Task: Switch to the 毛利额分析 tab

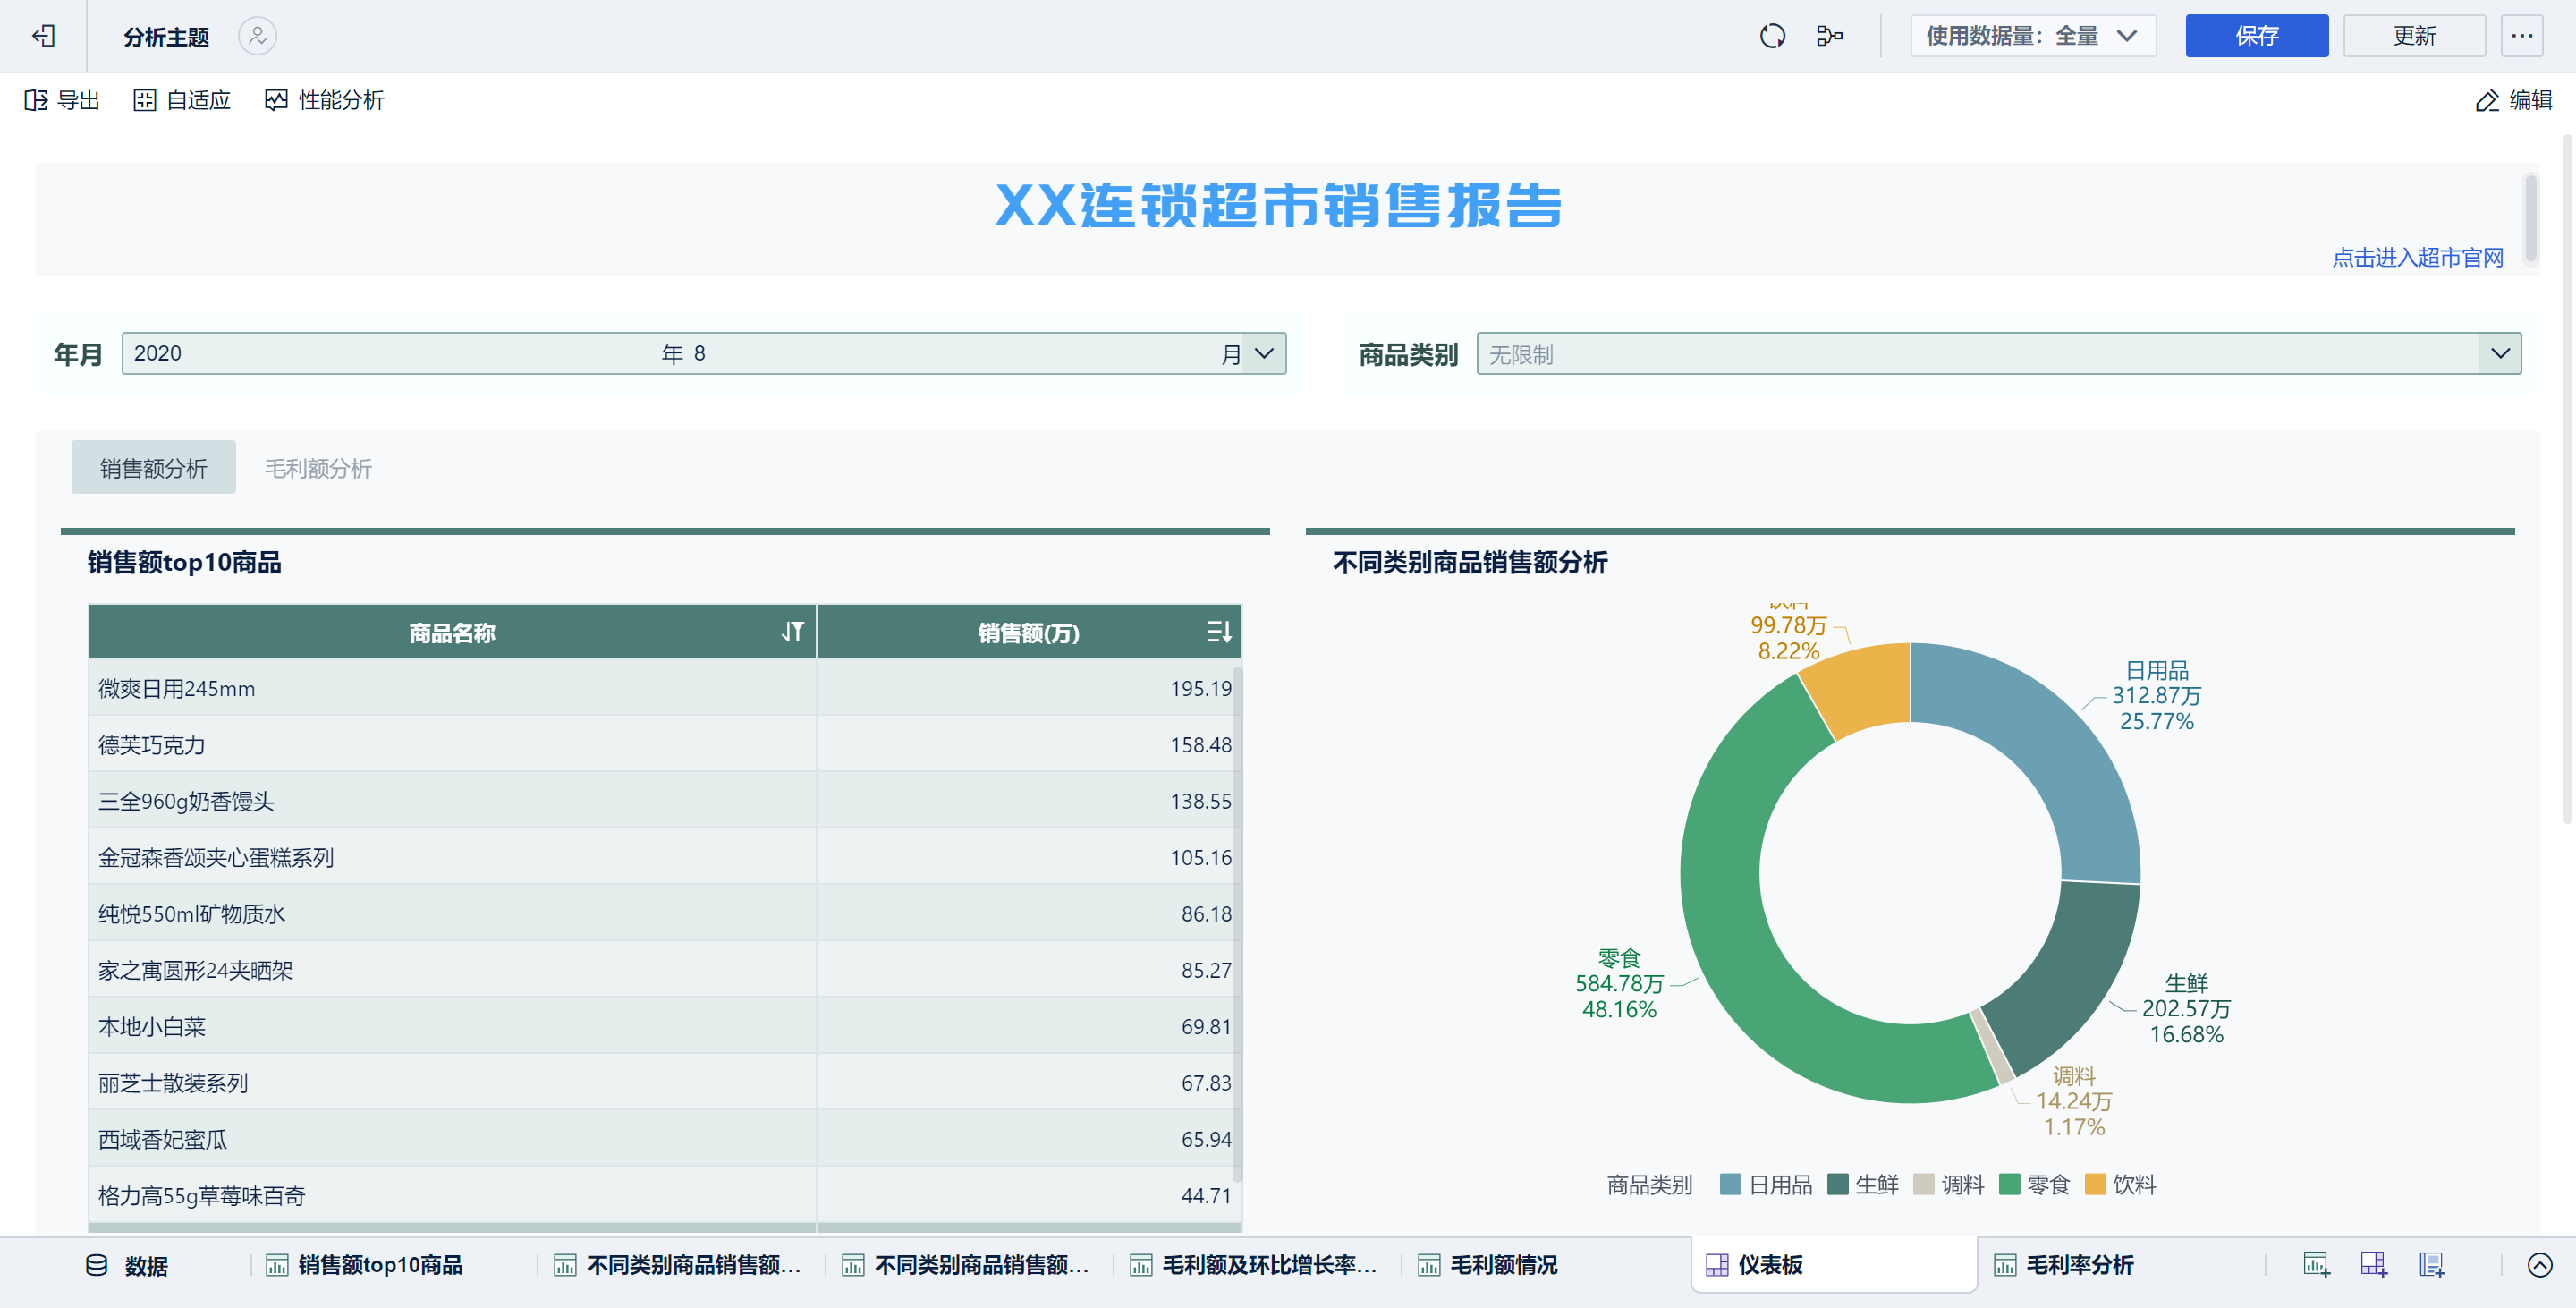Action: (318, 467)
